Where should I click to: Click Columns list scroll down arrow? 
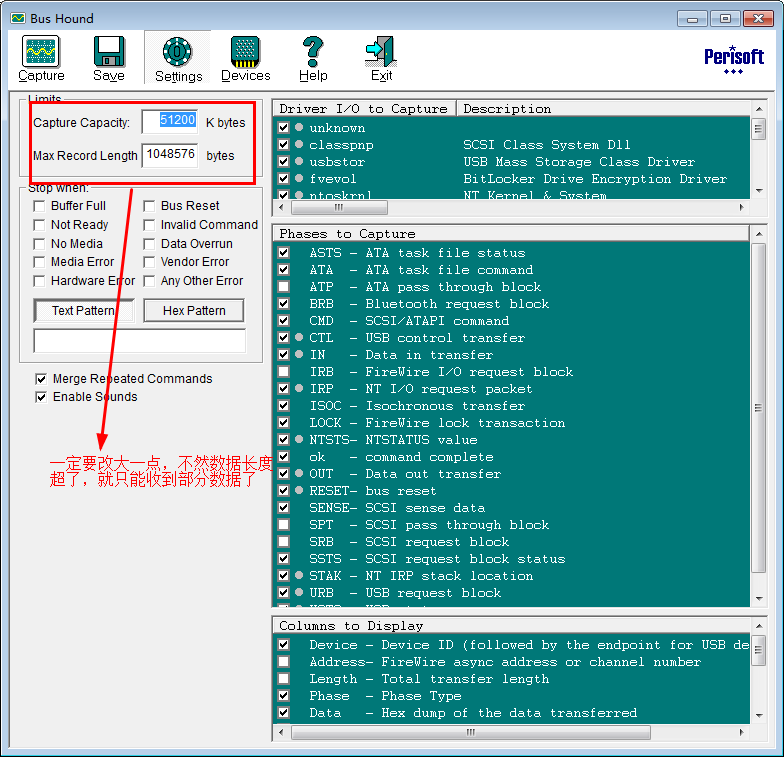(759, 716)
